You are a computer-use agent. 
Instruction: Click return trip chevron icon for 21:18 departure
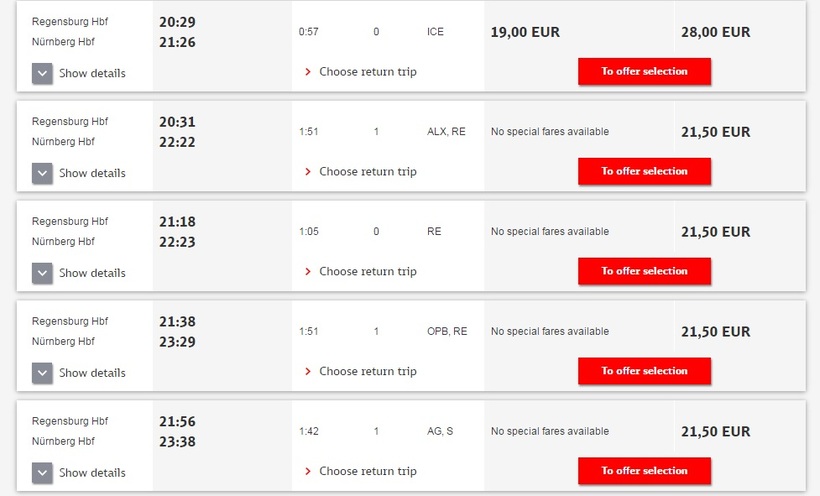tap(308, 272)
